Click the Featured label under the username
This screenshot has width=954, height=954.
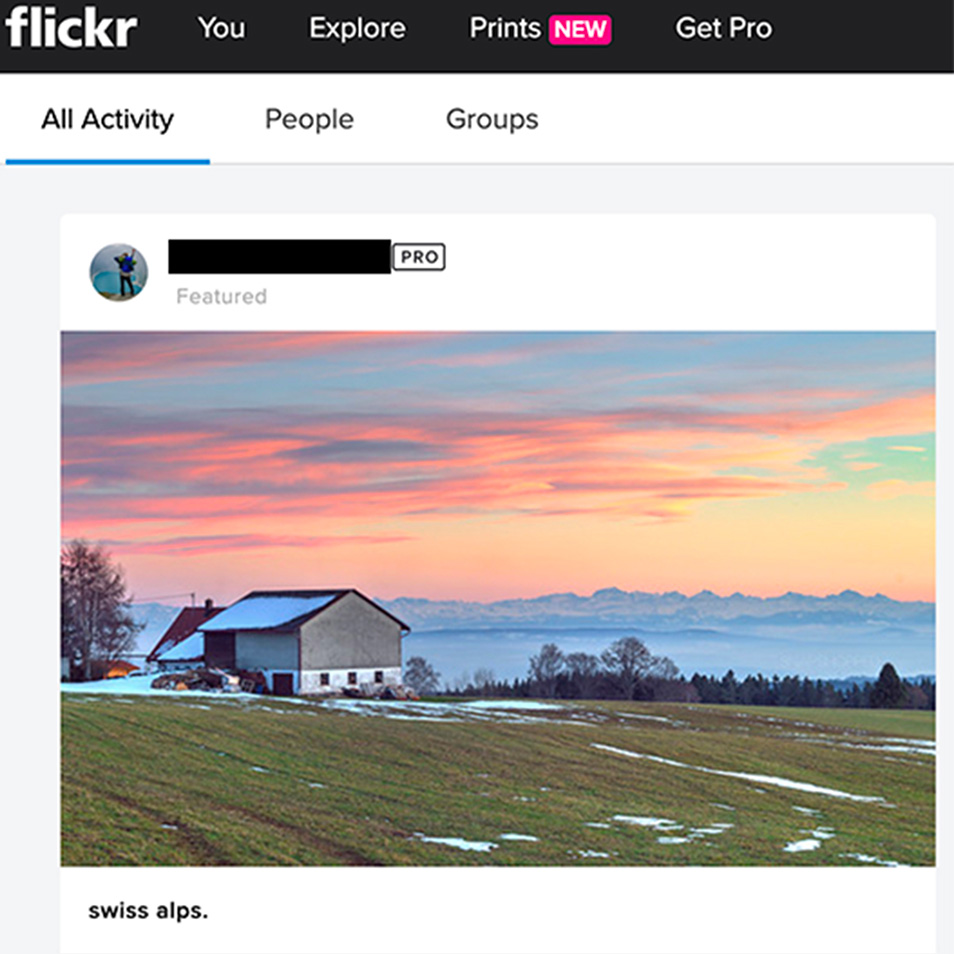point(221,296)
